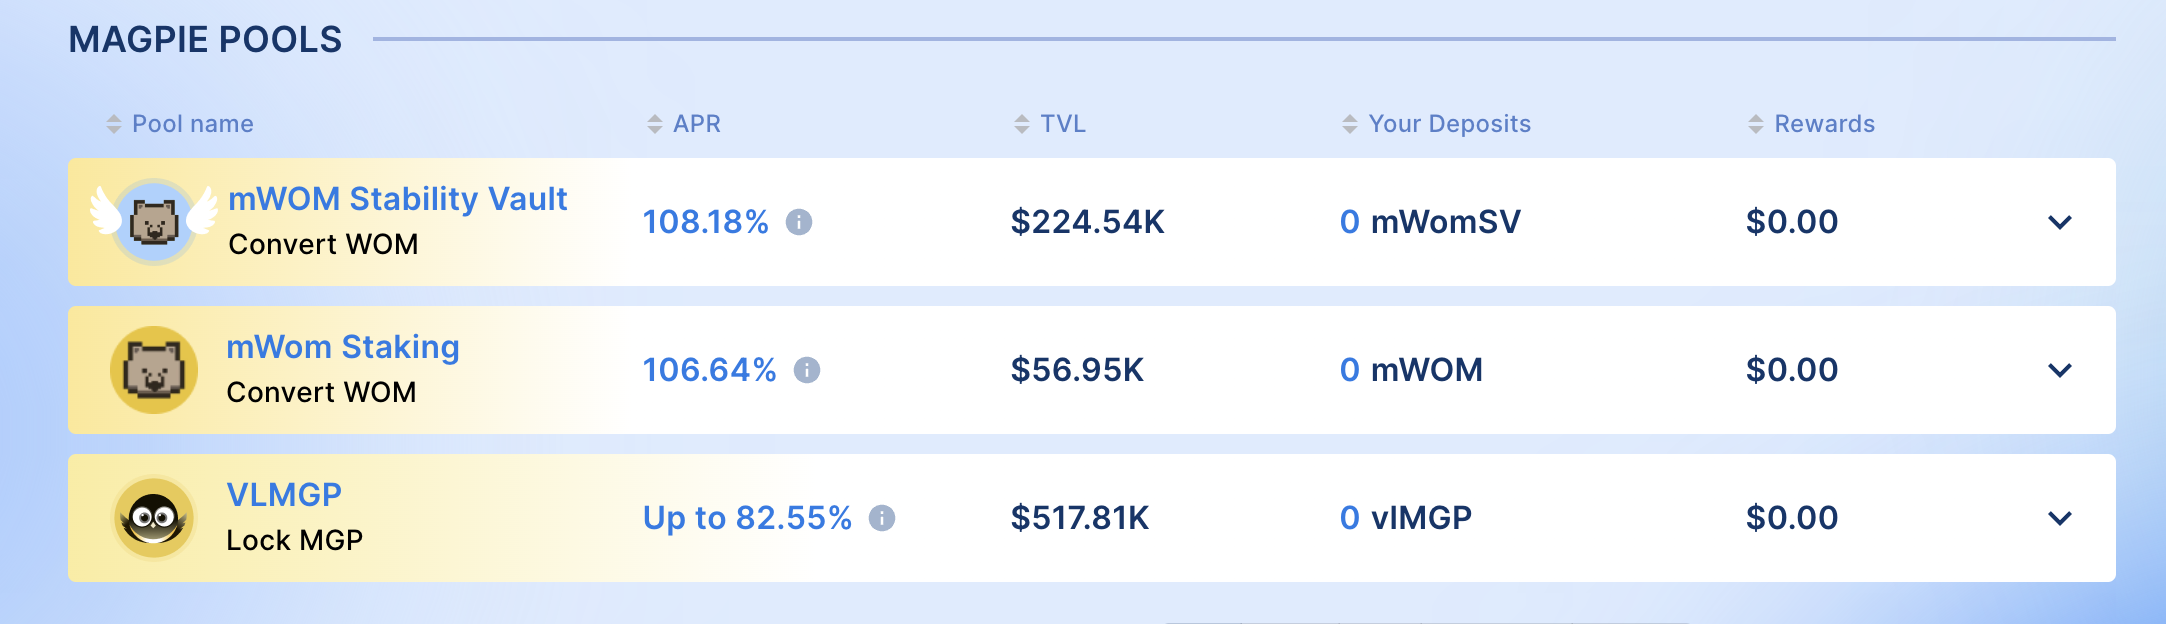Open APR info icon beside 106.64%

coord(807,370)
